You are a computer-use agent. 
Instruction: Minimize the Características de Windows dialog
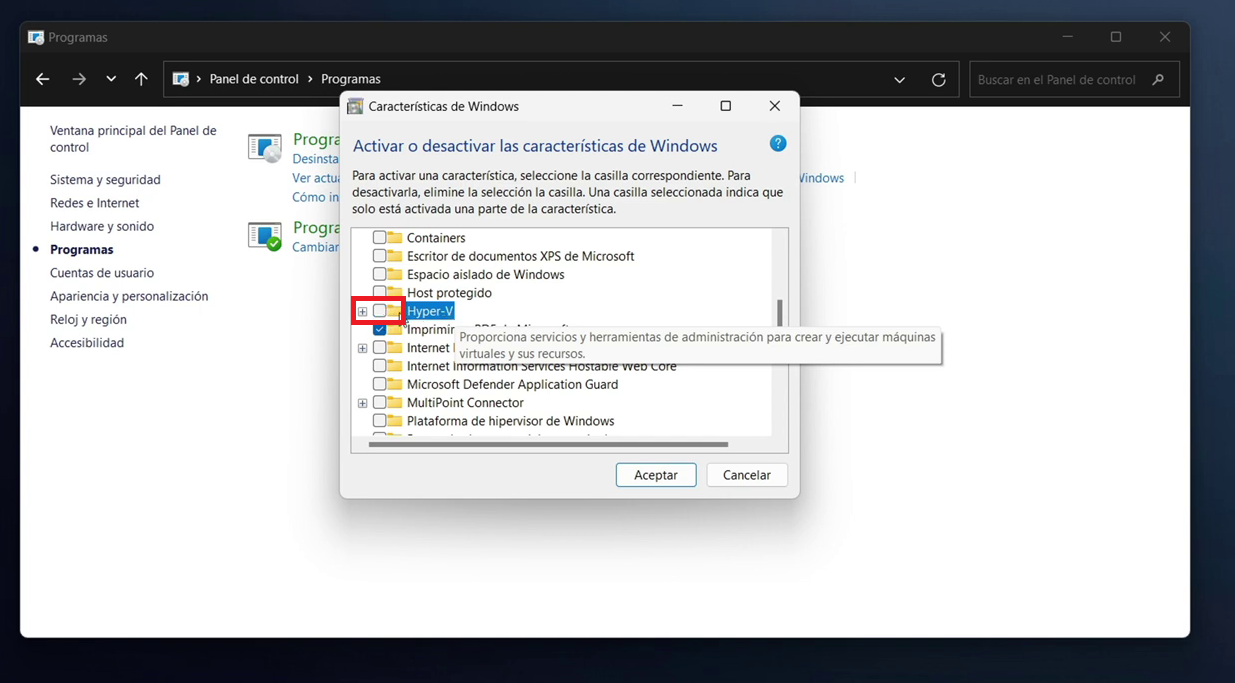coord(677,106)
